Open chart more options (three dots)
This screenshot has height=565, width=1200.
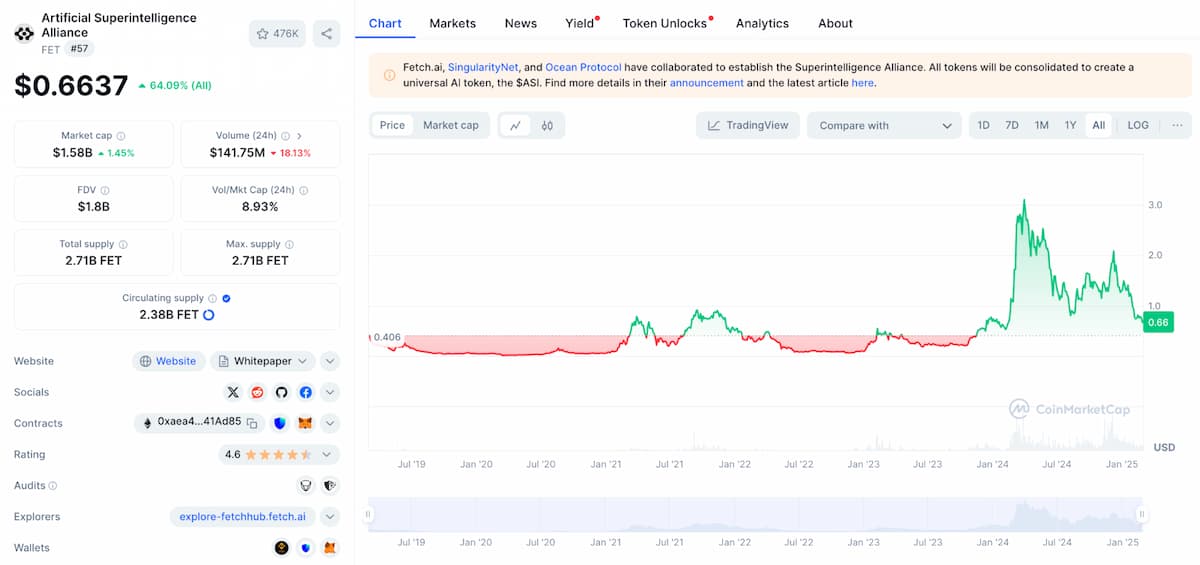(1177, 125)
